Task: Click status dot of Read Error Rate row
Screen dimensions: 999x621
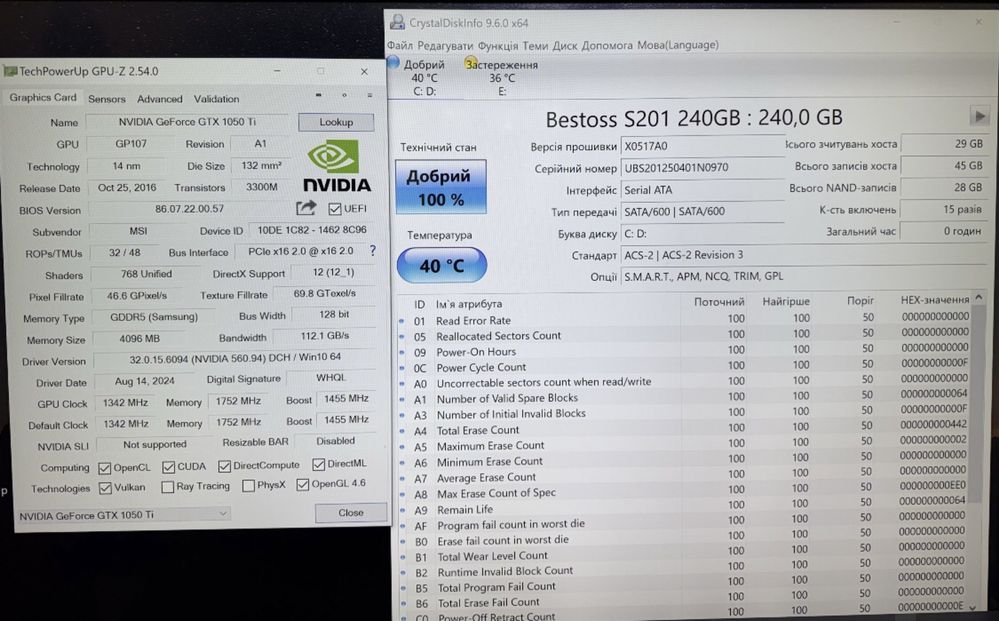Action: coord(401,321)
